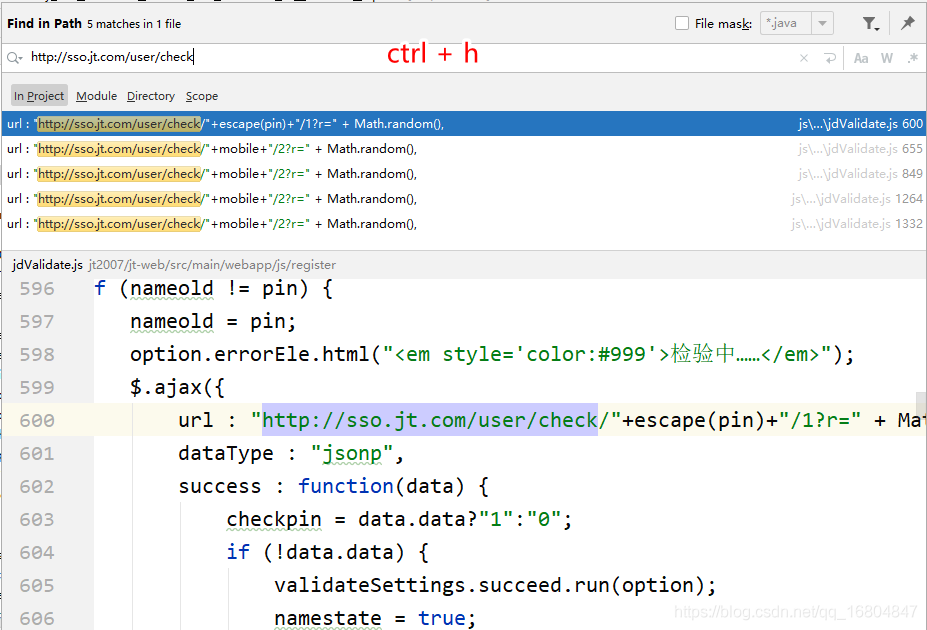Click the $.ajax({ code on line 599

click(x=177, y=387)
